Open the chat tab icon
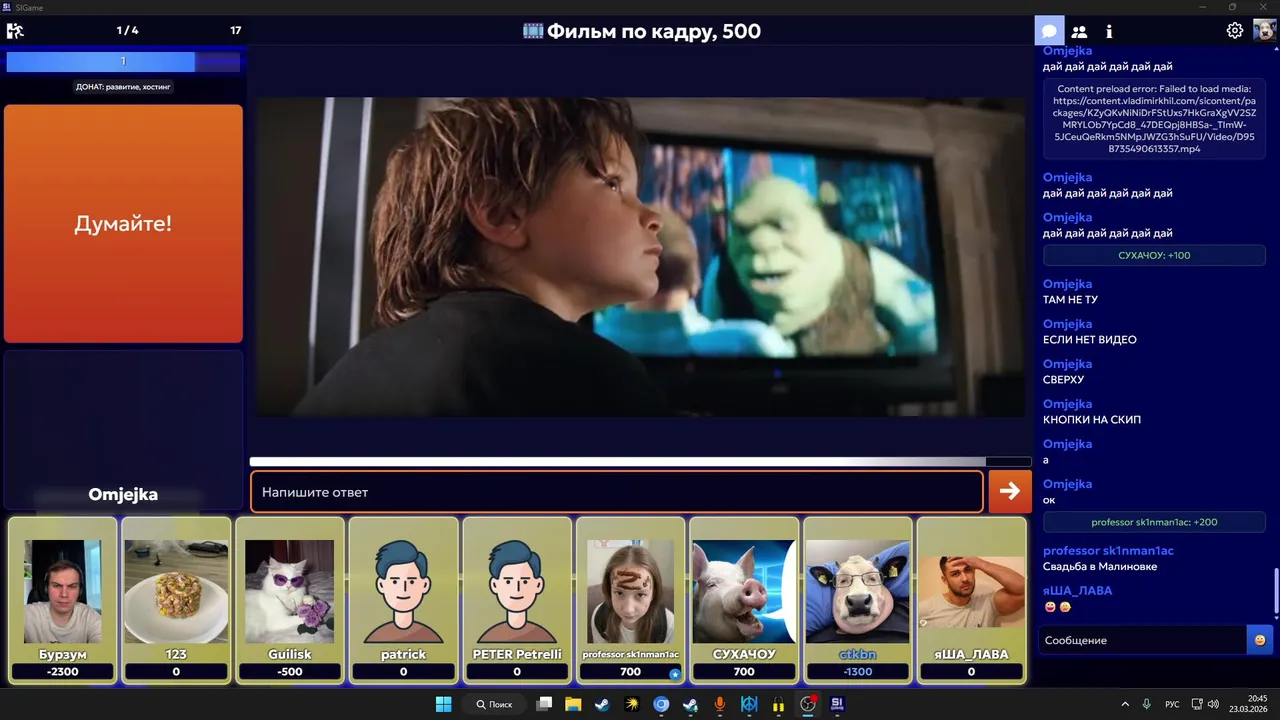Viewport: 1280px width, 720px height. pos(1049,31)
